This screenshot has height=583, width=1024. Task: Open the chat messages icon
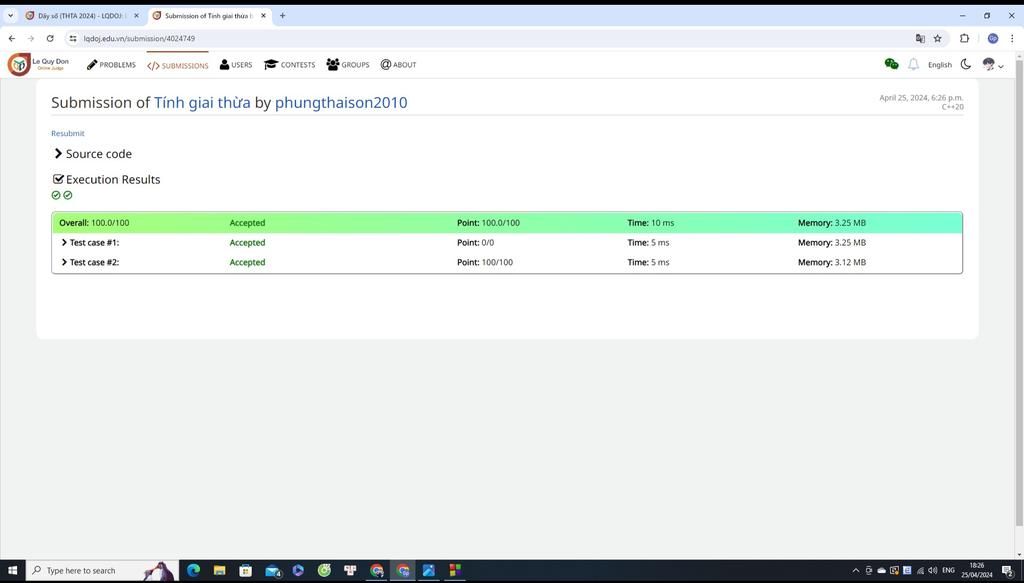tap(891, 64)
